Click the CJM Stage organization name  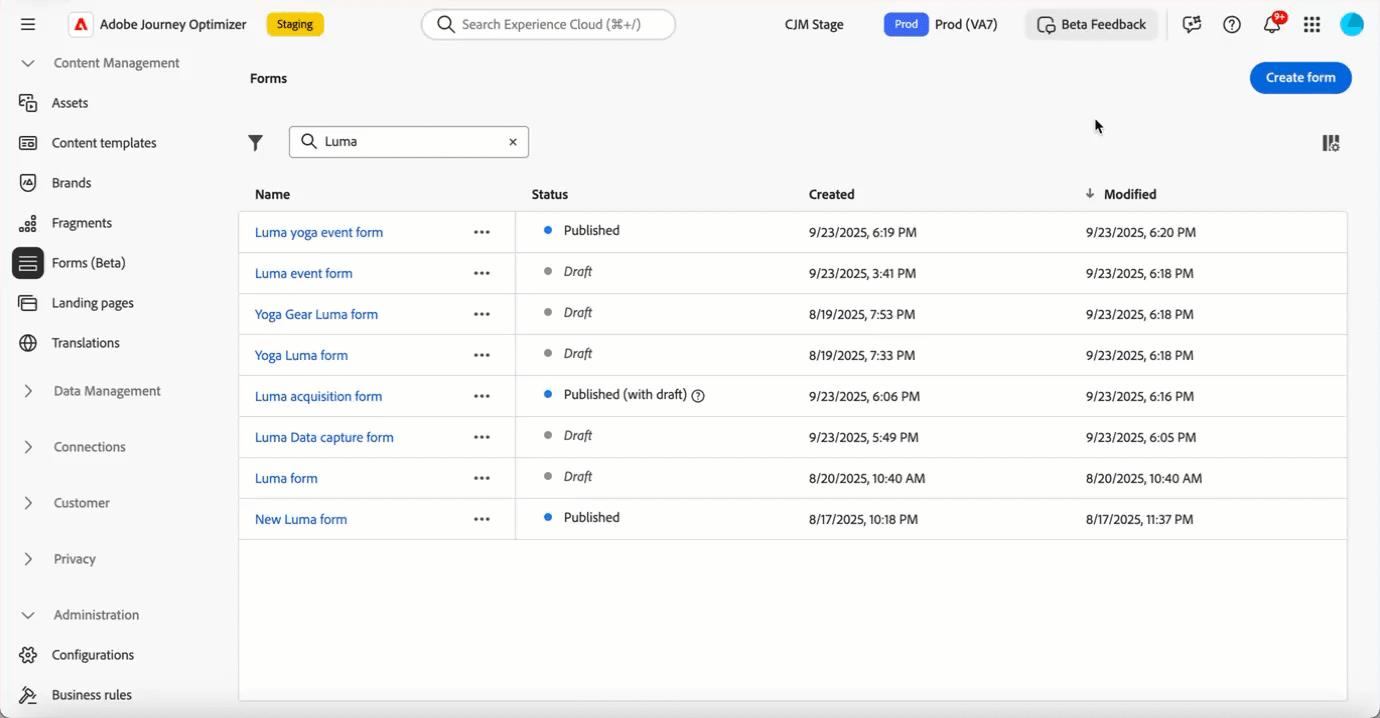[814, 24]
